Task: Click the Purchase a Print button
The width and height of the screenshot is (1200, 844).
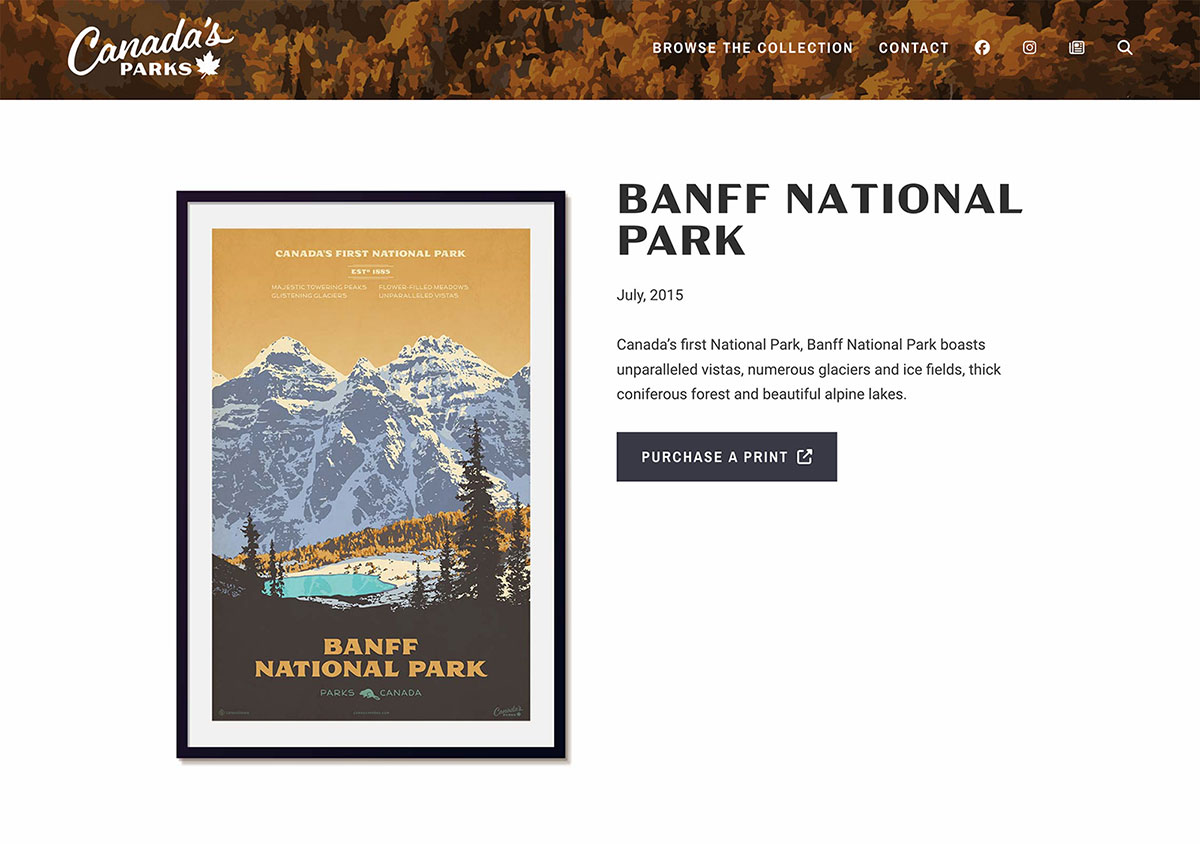Action: tap(727, 457)
